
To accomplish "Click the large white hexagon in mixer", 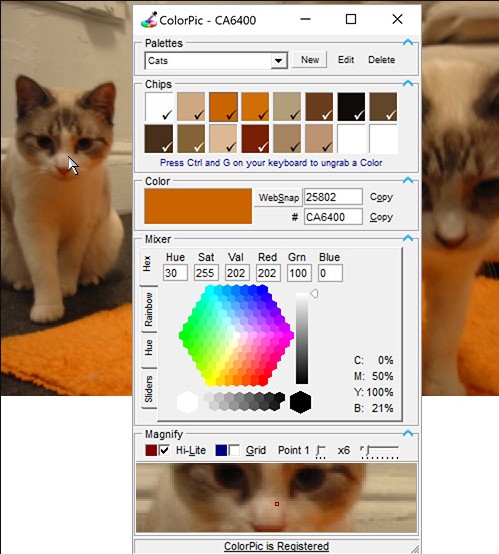I will [187, 402].
